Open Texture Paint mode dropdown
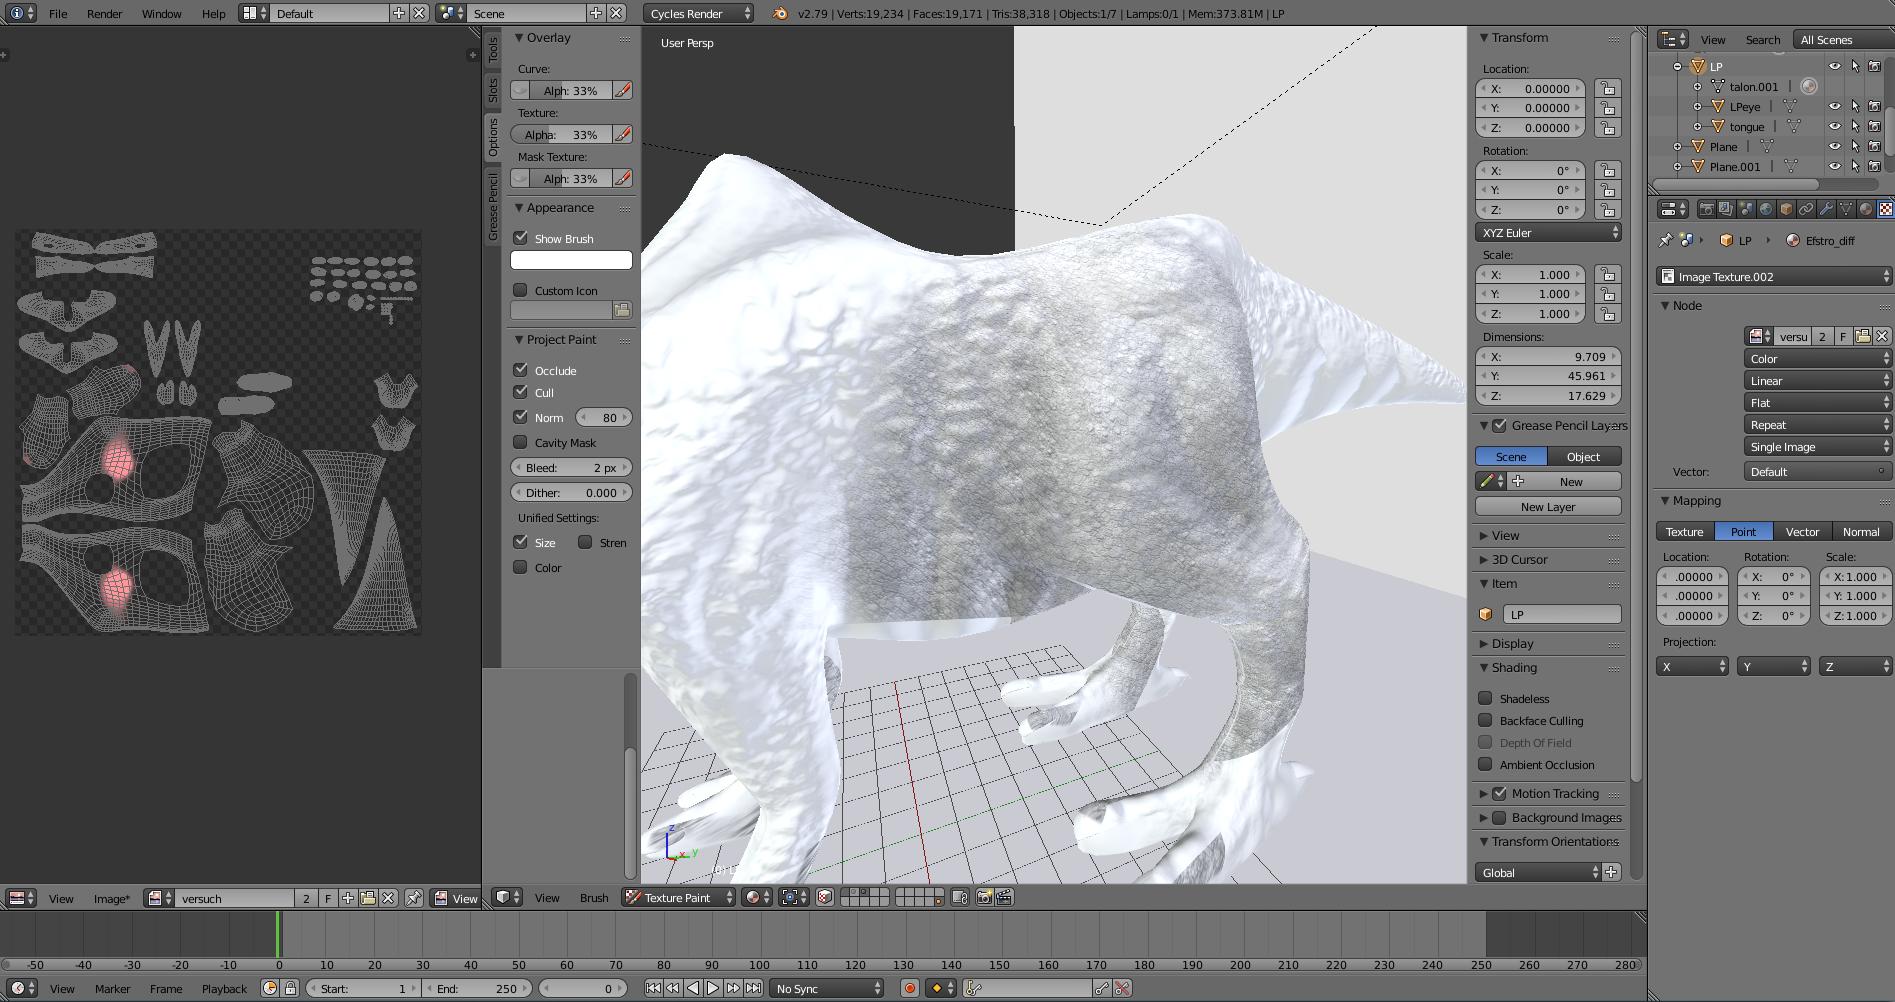Screen dimensions: 1895x1002 [678, 897]
